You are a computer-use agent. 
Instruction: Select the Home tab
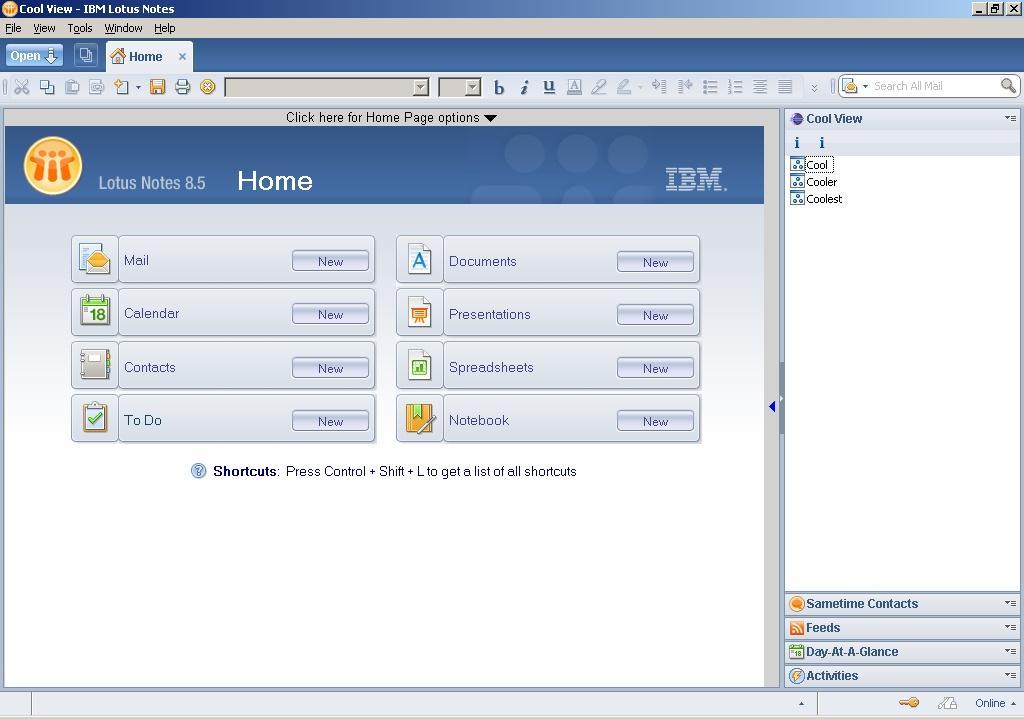145,57
